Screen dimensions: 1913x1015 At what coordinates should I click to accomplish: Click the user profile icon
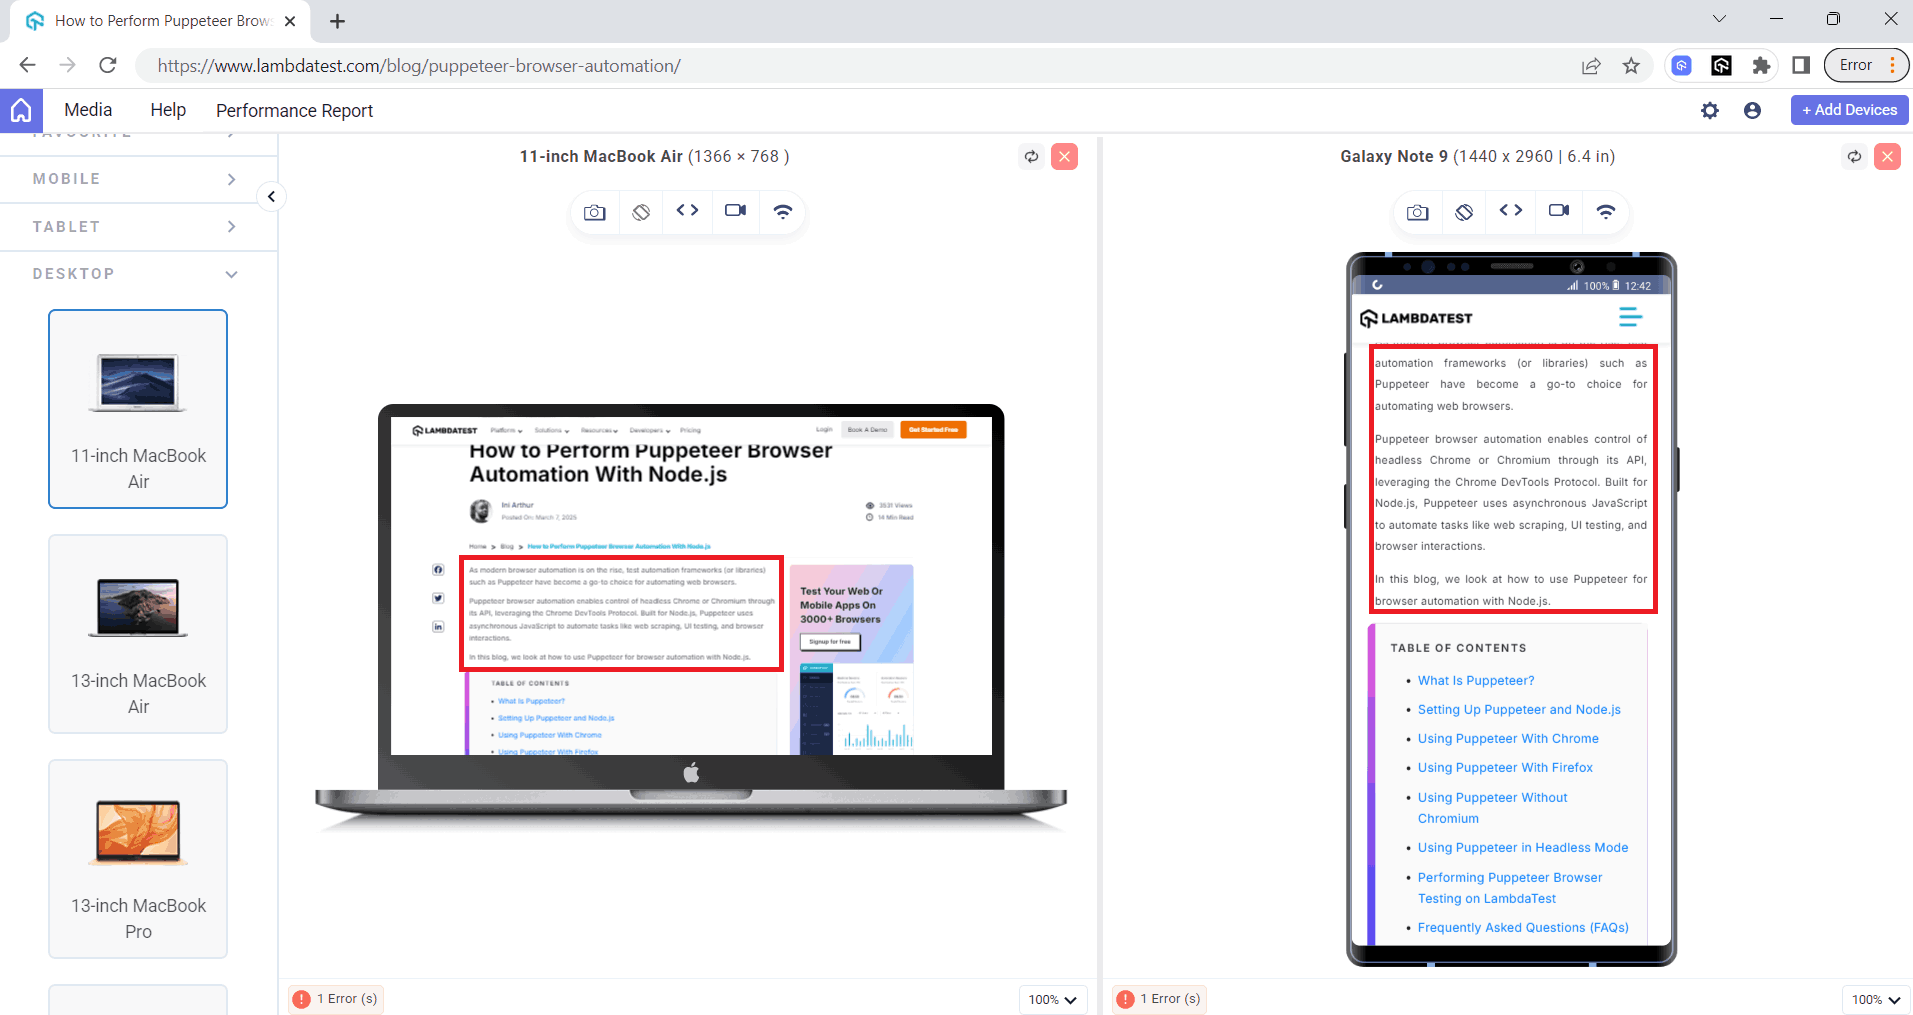[x=1752, y=110]
